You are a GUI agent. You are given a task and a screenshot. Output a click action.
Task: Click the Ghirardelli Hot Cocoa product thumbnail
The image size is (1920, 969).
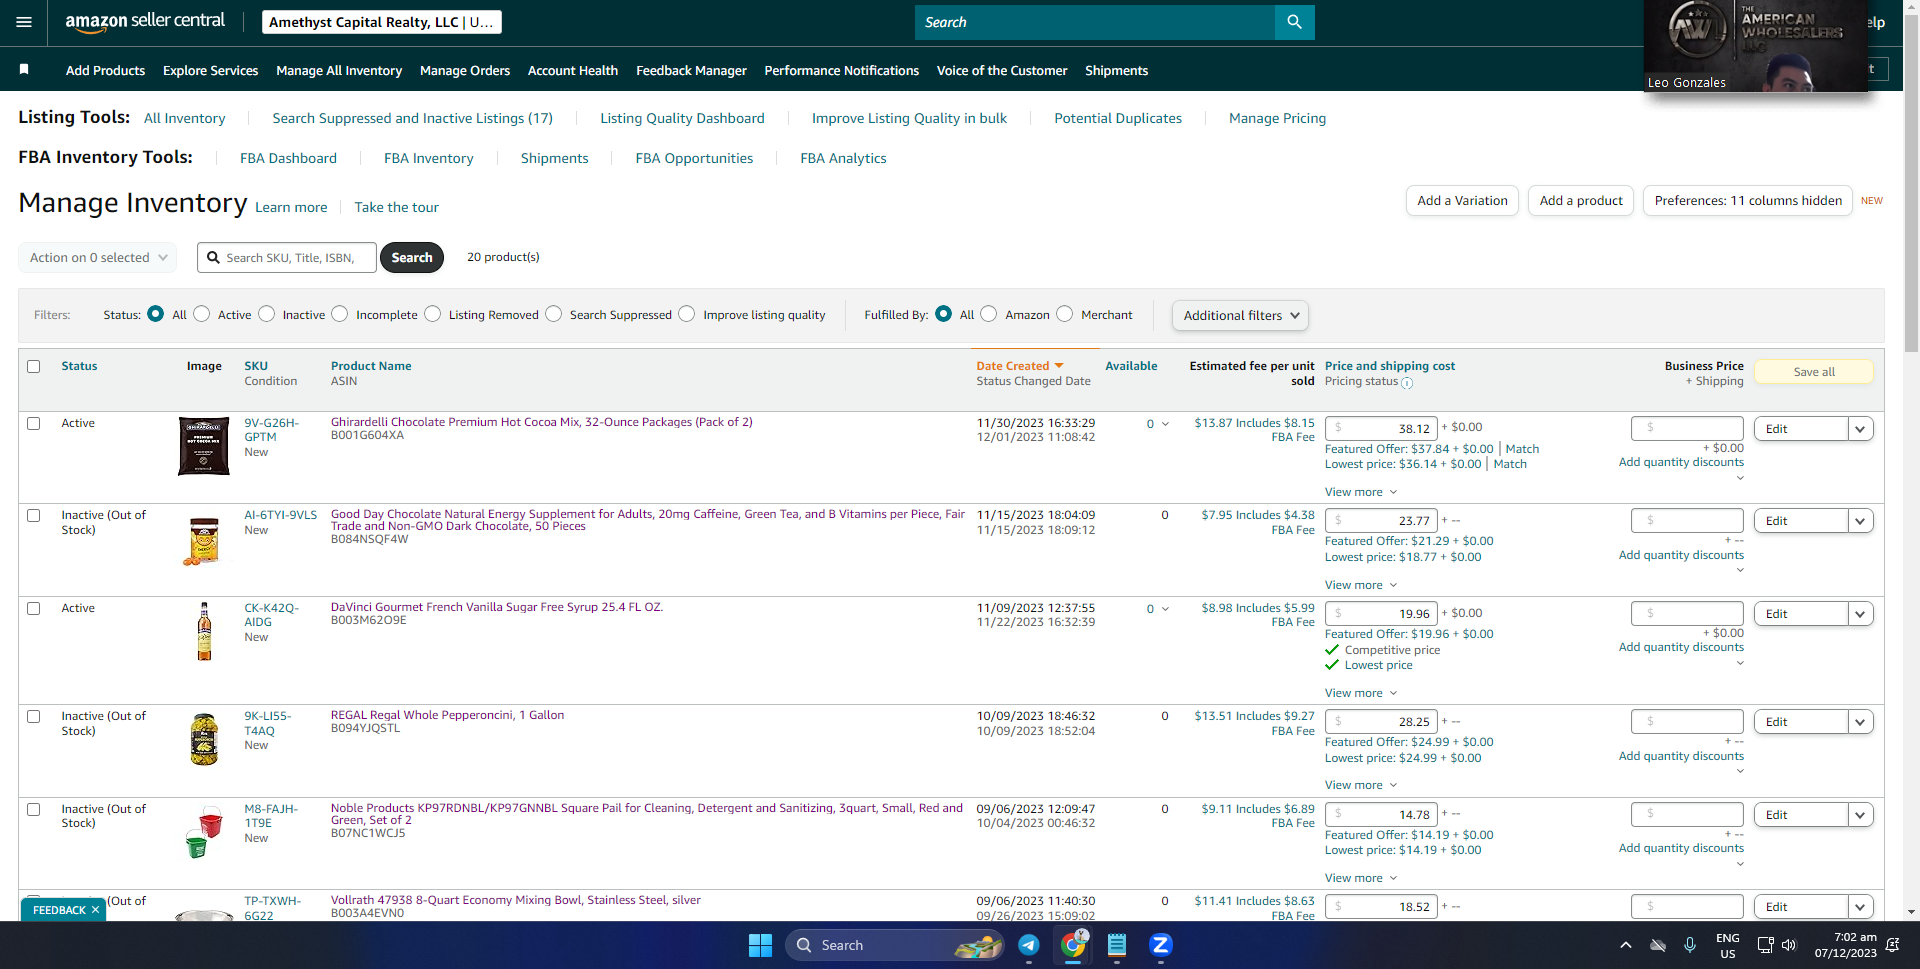tap(204, 446)
